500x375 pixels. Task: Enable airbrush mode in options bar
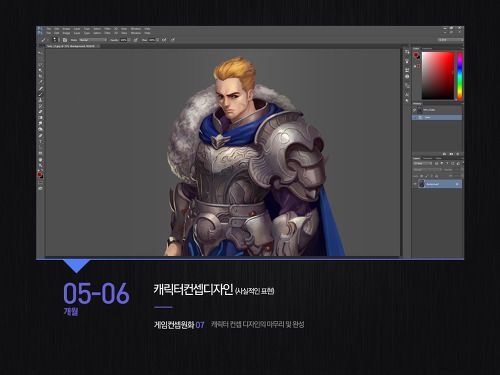[x=164, y=40]
